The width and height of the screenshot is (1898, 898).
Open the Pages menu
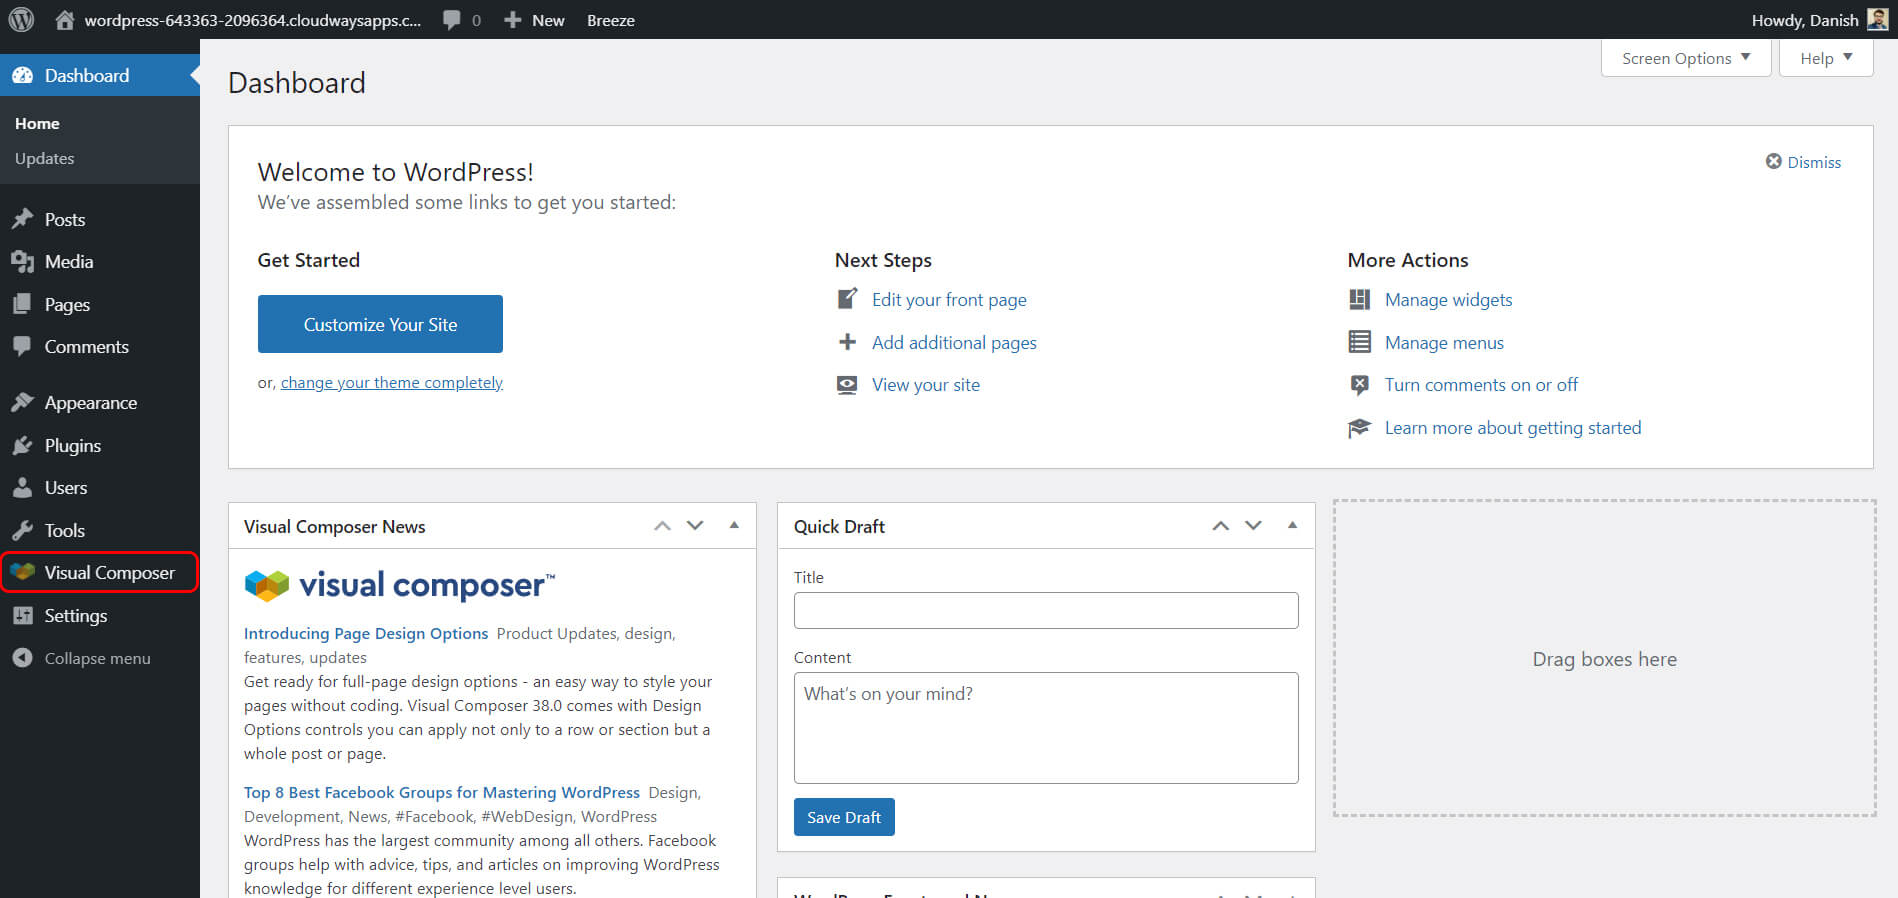(x=67, y=304)
